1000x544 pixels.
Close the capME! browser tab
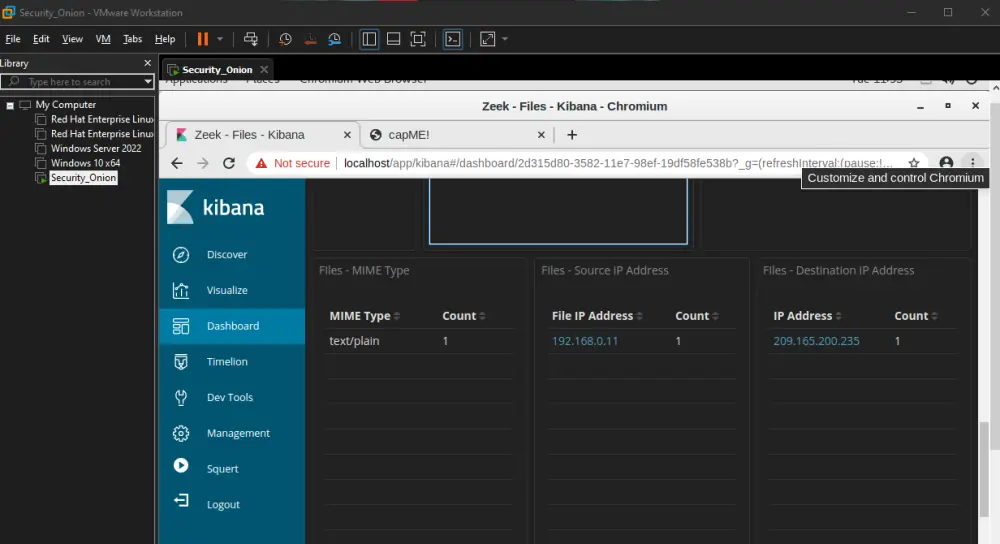[x=541, y=135]
